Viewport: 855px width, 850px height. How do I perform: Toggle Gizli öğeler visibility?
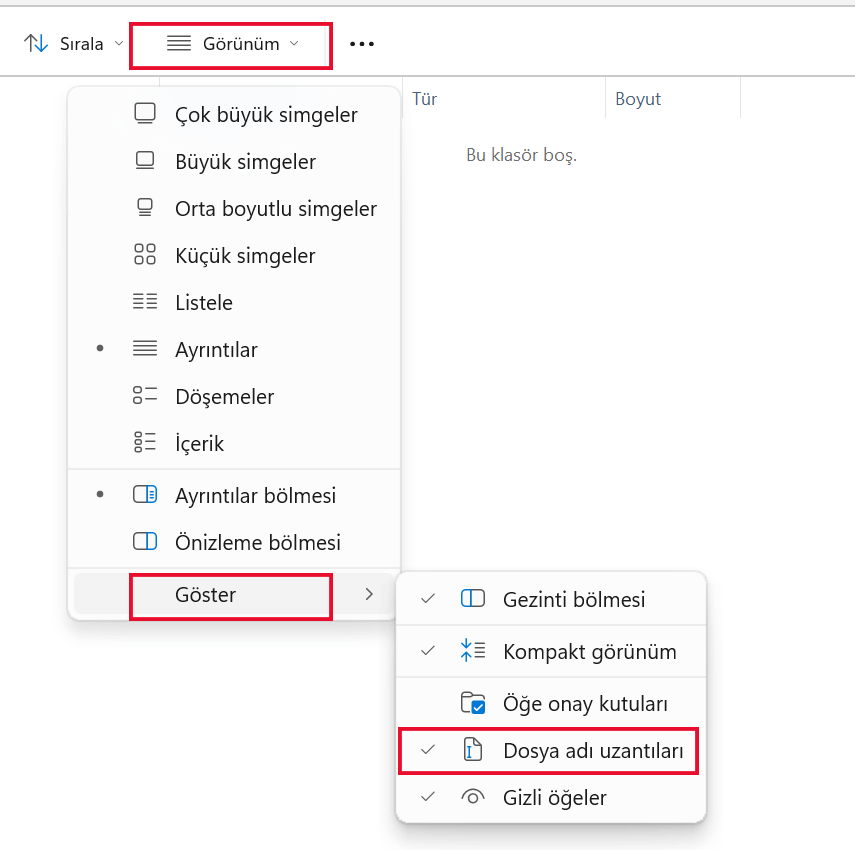[551, 797]
